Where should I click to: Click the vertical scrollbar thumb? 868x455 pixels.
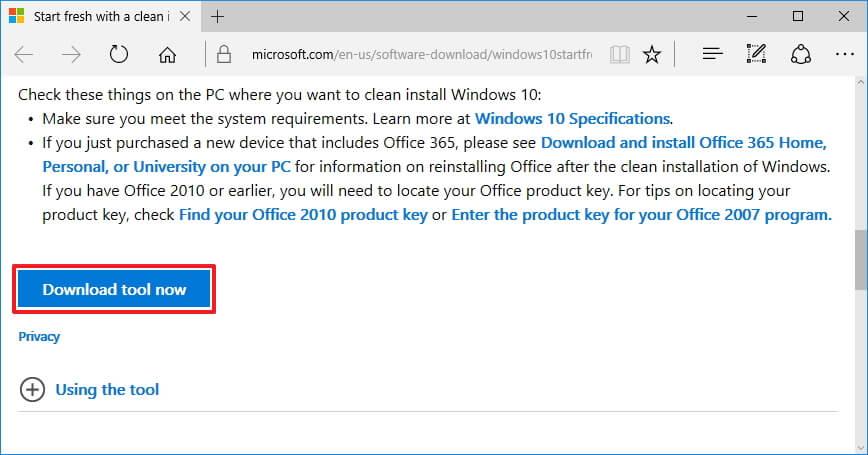[x=860, y=260]
